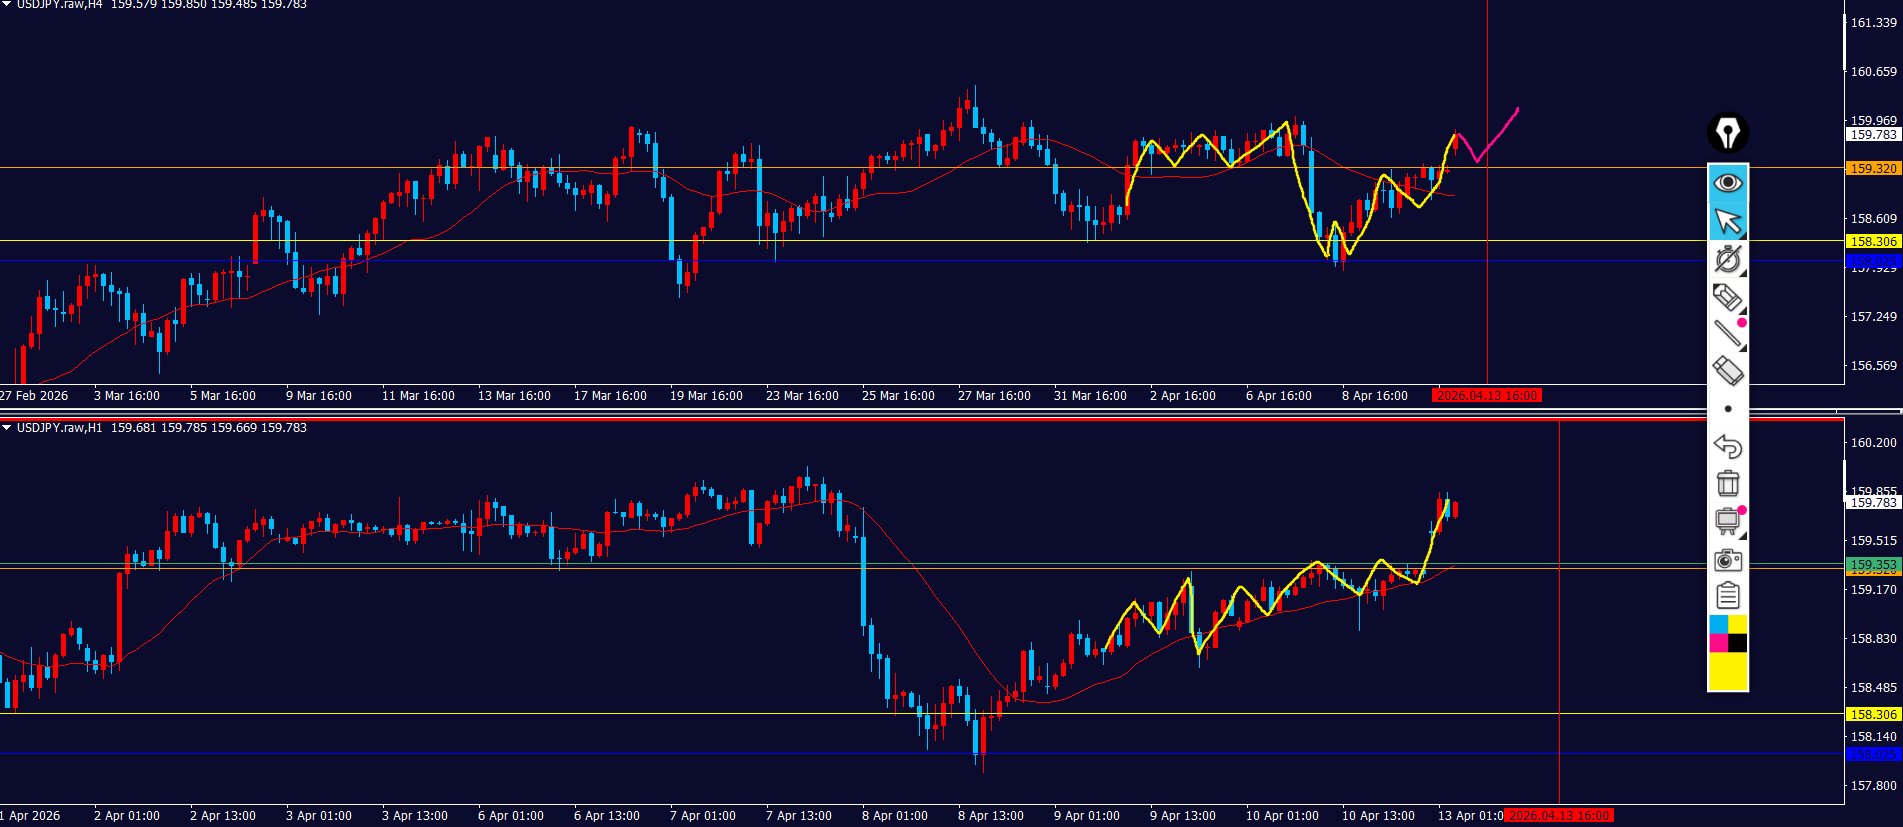Open the USDJPY.raw,H4 chart dropdown triangle
Image resolution: width=1903 pixels, height=827 pixels.
tap(7, 5)
